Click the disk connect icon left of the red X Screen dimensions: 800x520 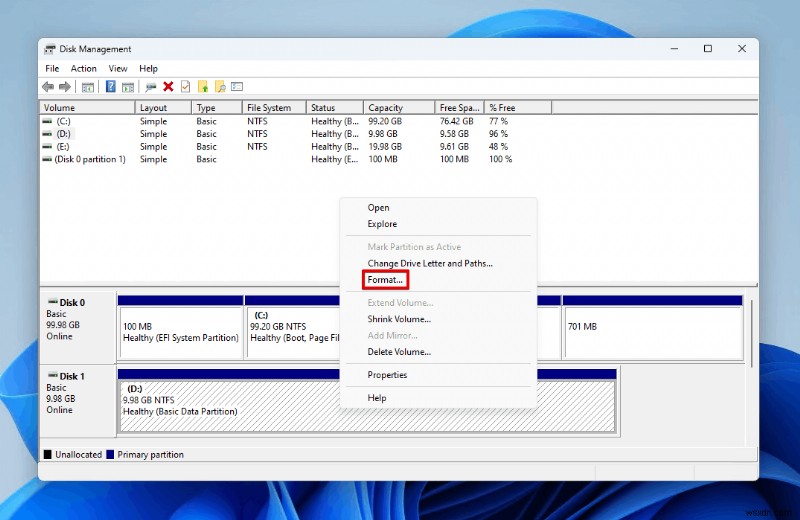pos(151,87)
